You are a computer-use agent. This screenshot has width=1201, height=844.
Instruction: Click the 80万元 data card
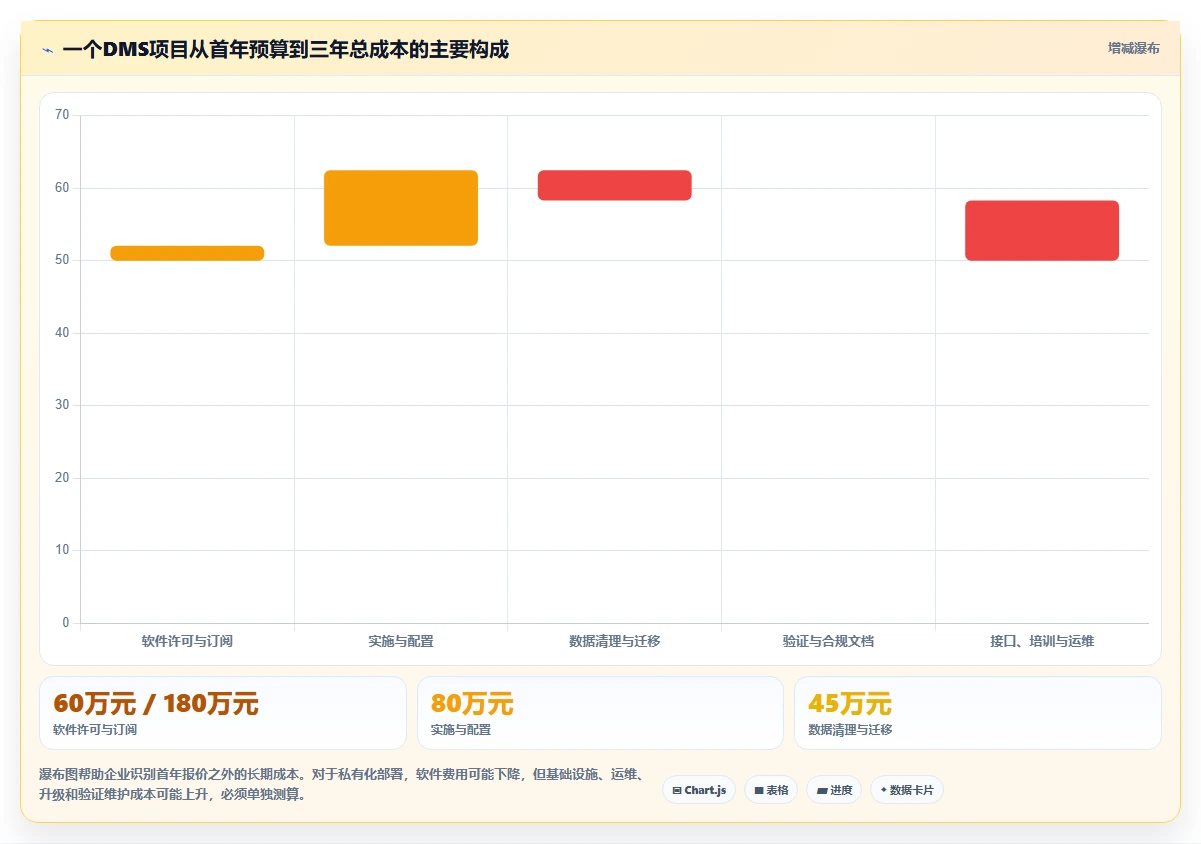point(600,713)
